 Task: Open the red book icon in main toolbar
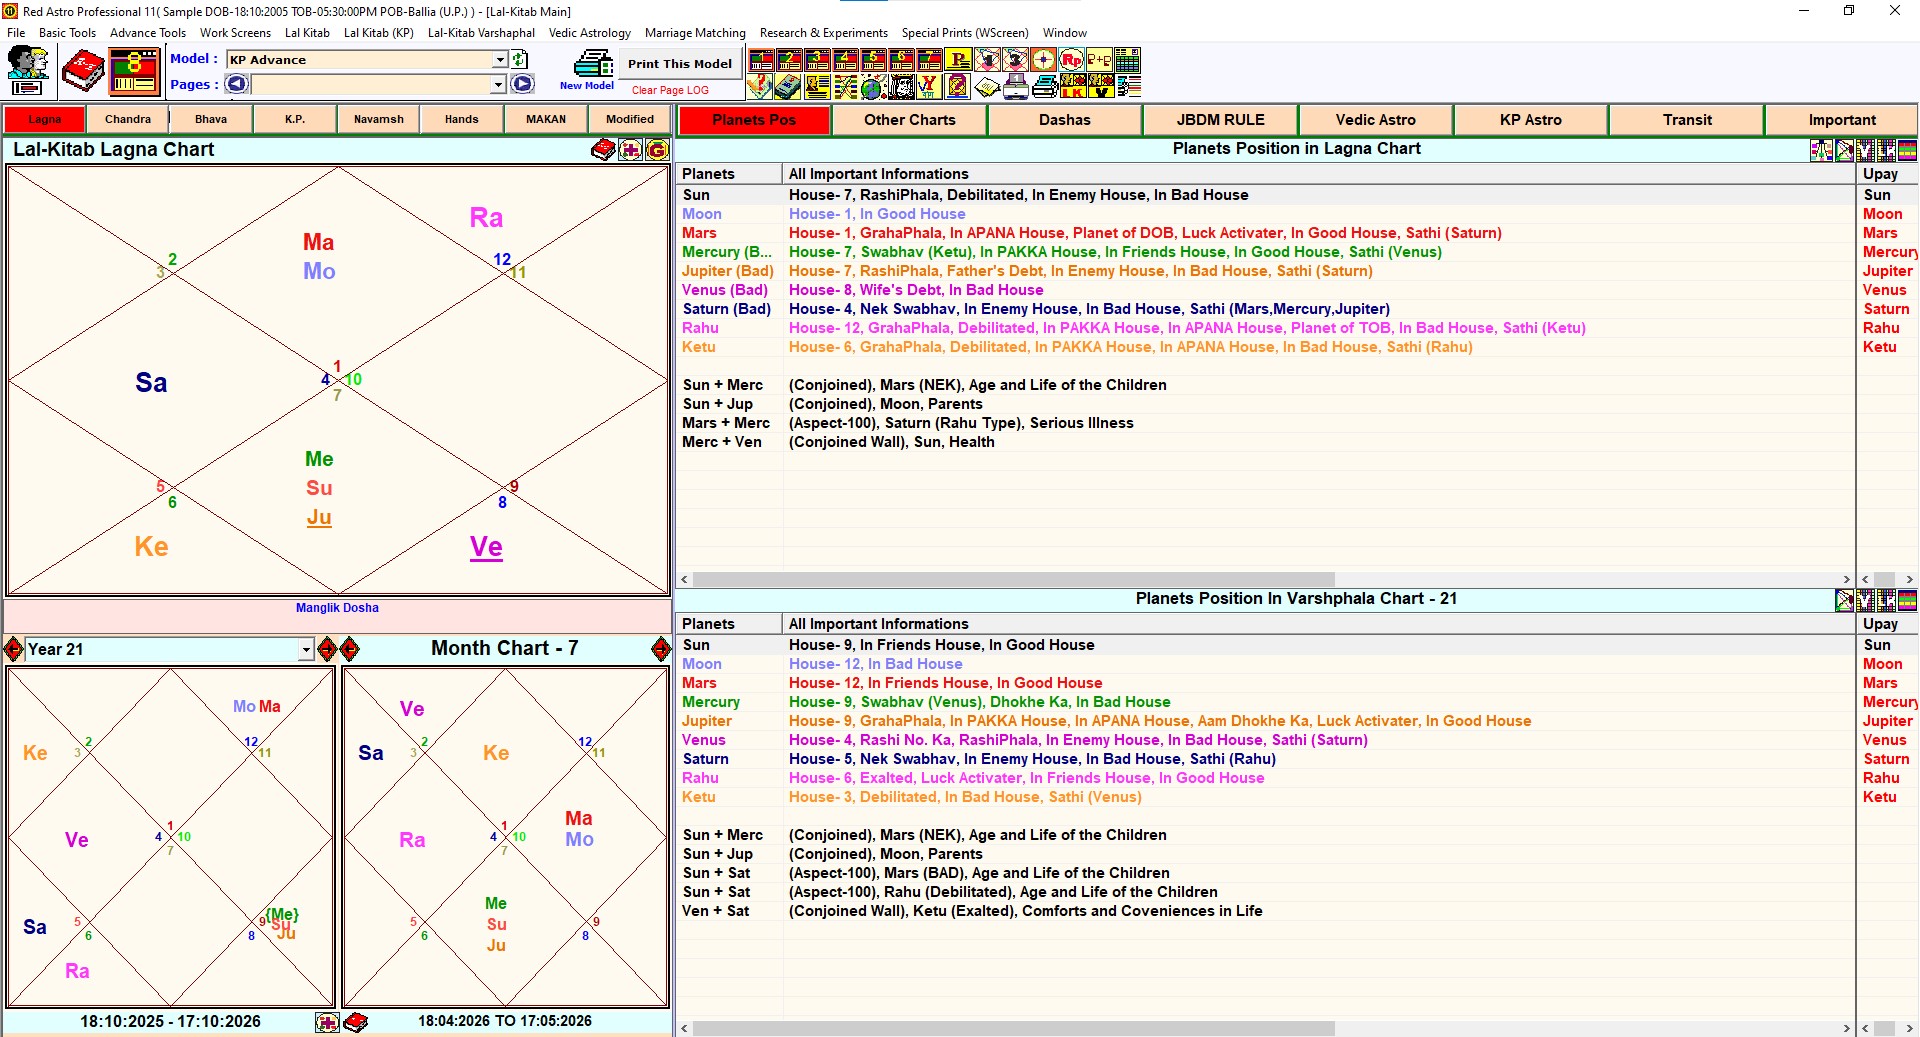82,70
